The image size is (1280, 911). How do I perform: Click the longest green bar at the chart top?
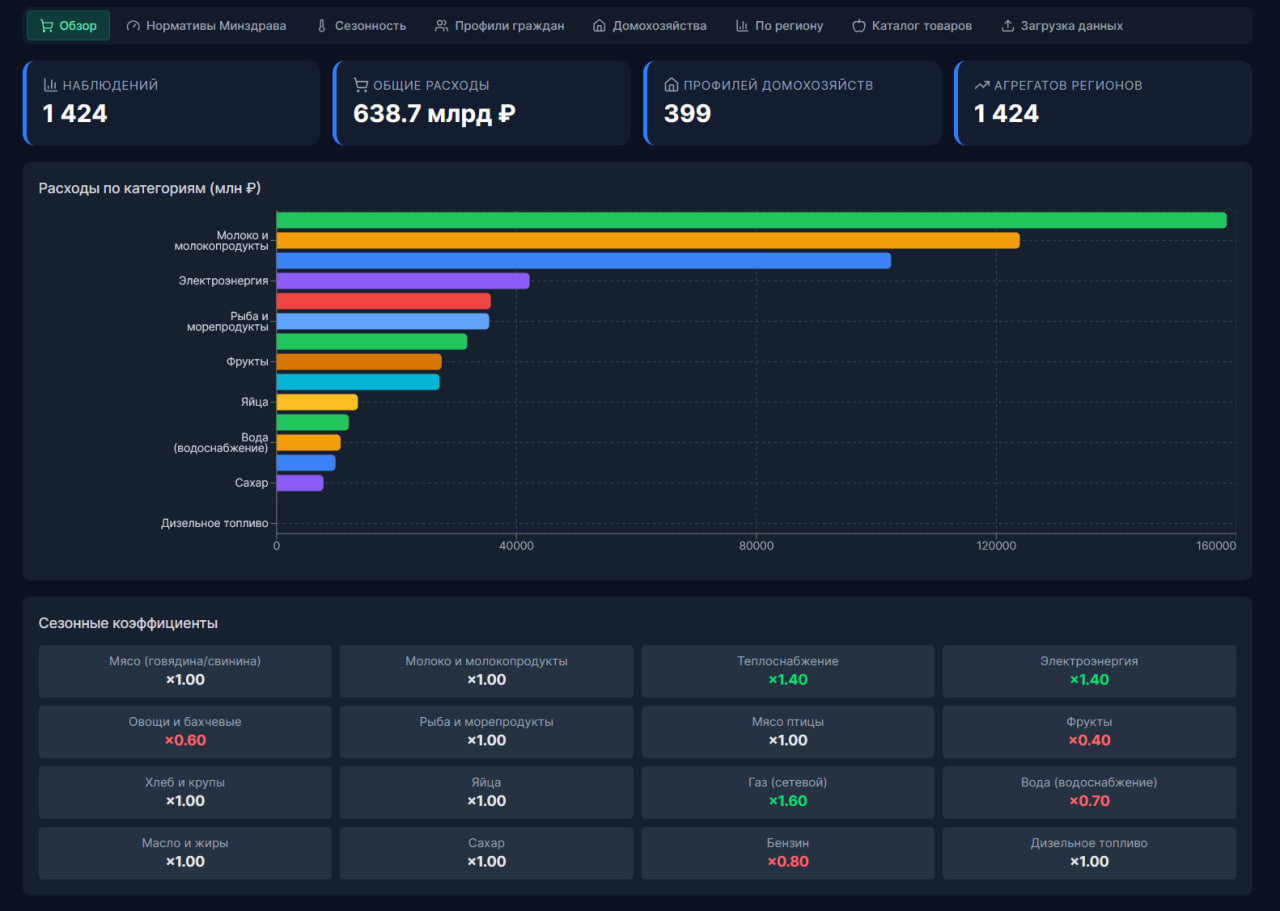point(751,220)
